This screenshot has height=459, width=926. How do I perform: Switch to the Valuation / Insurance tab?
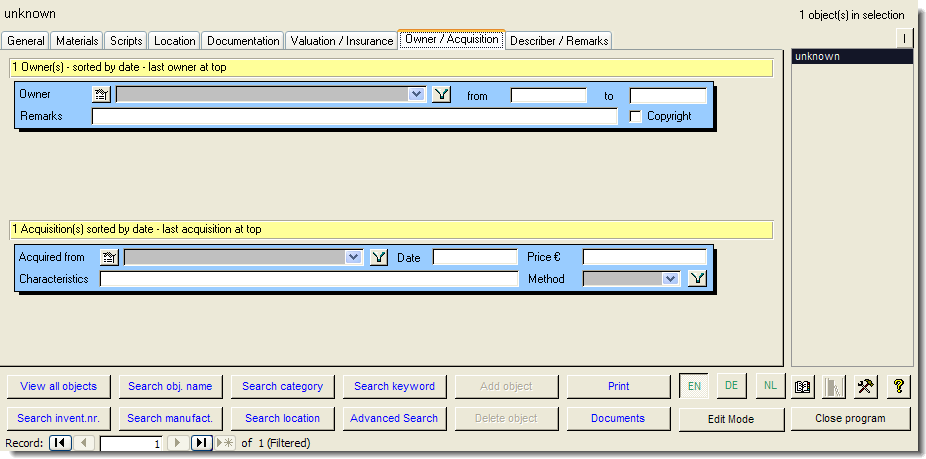pos(341,41)
